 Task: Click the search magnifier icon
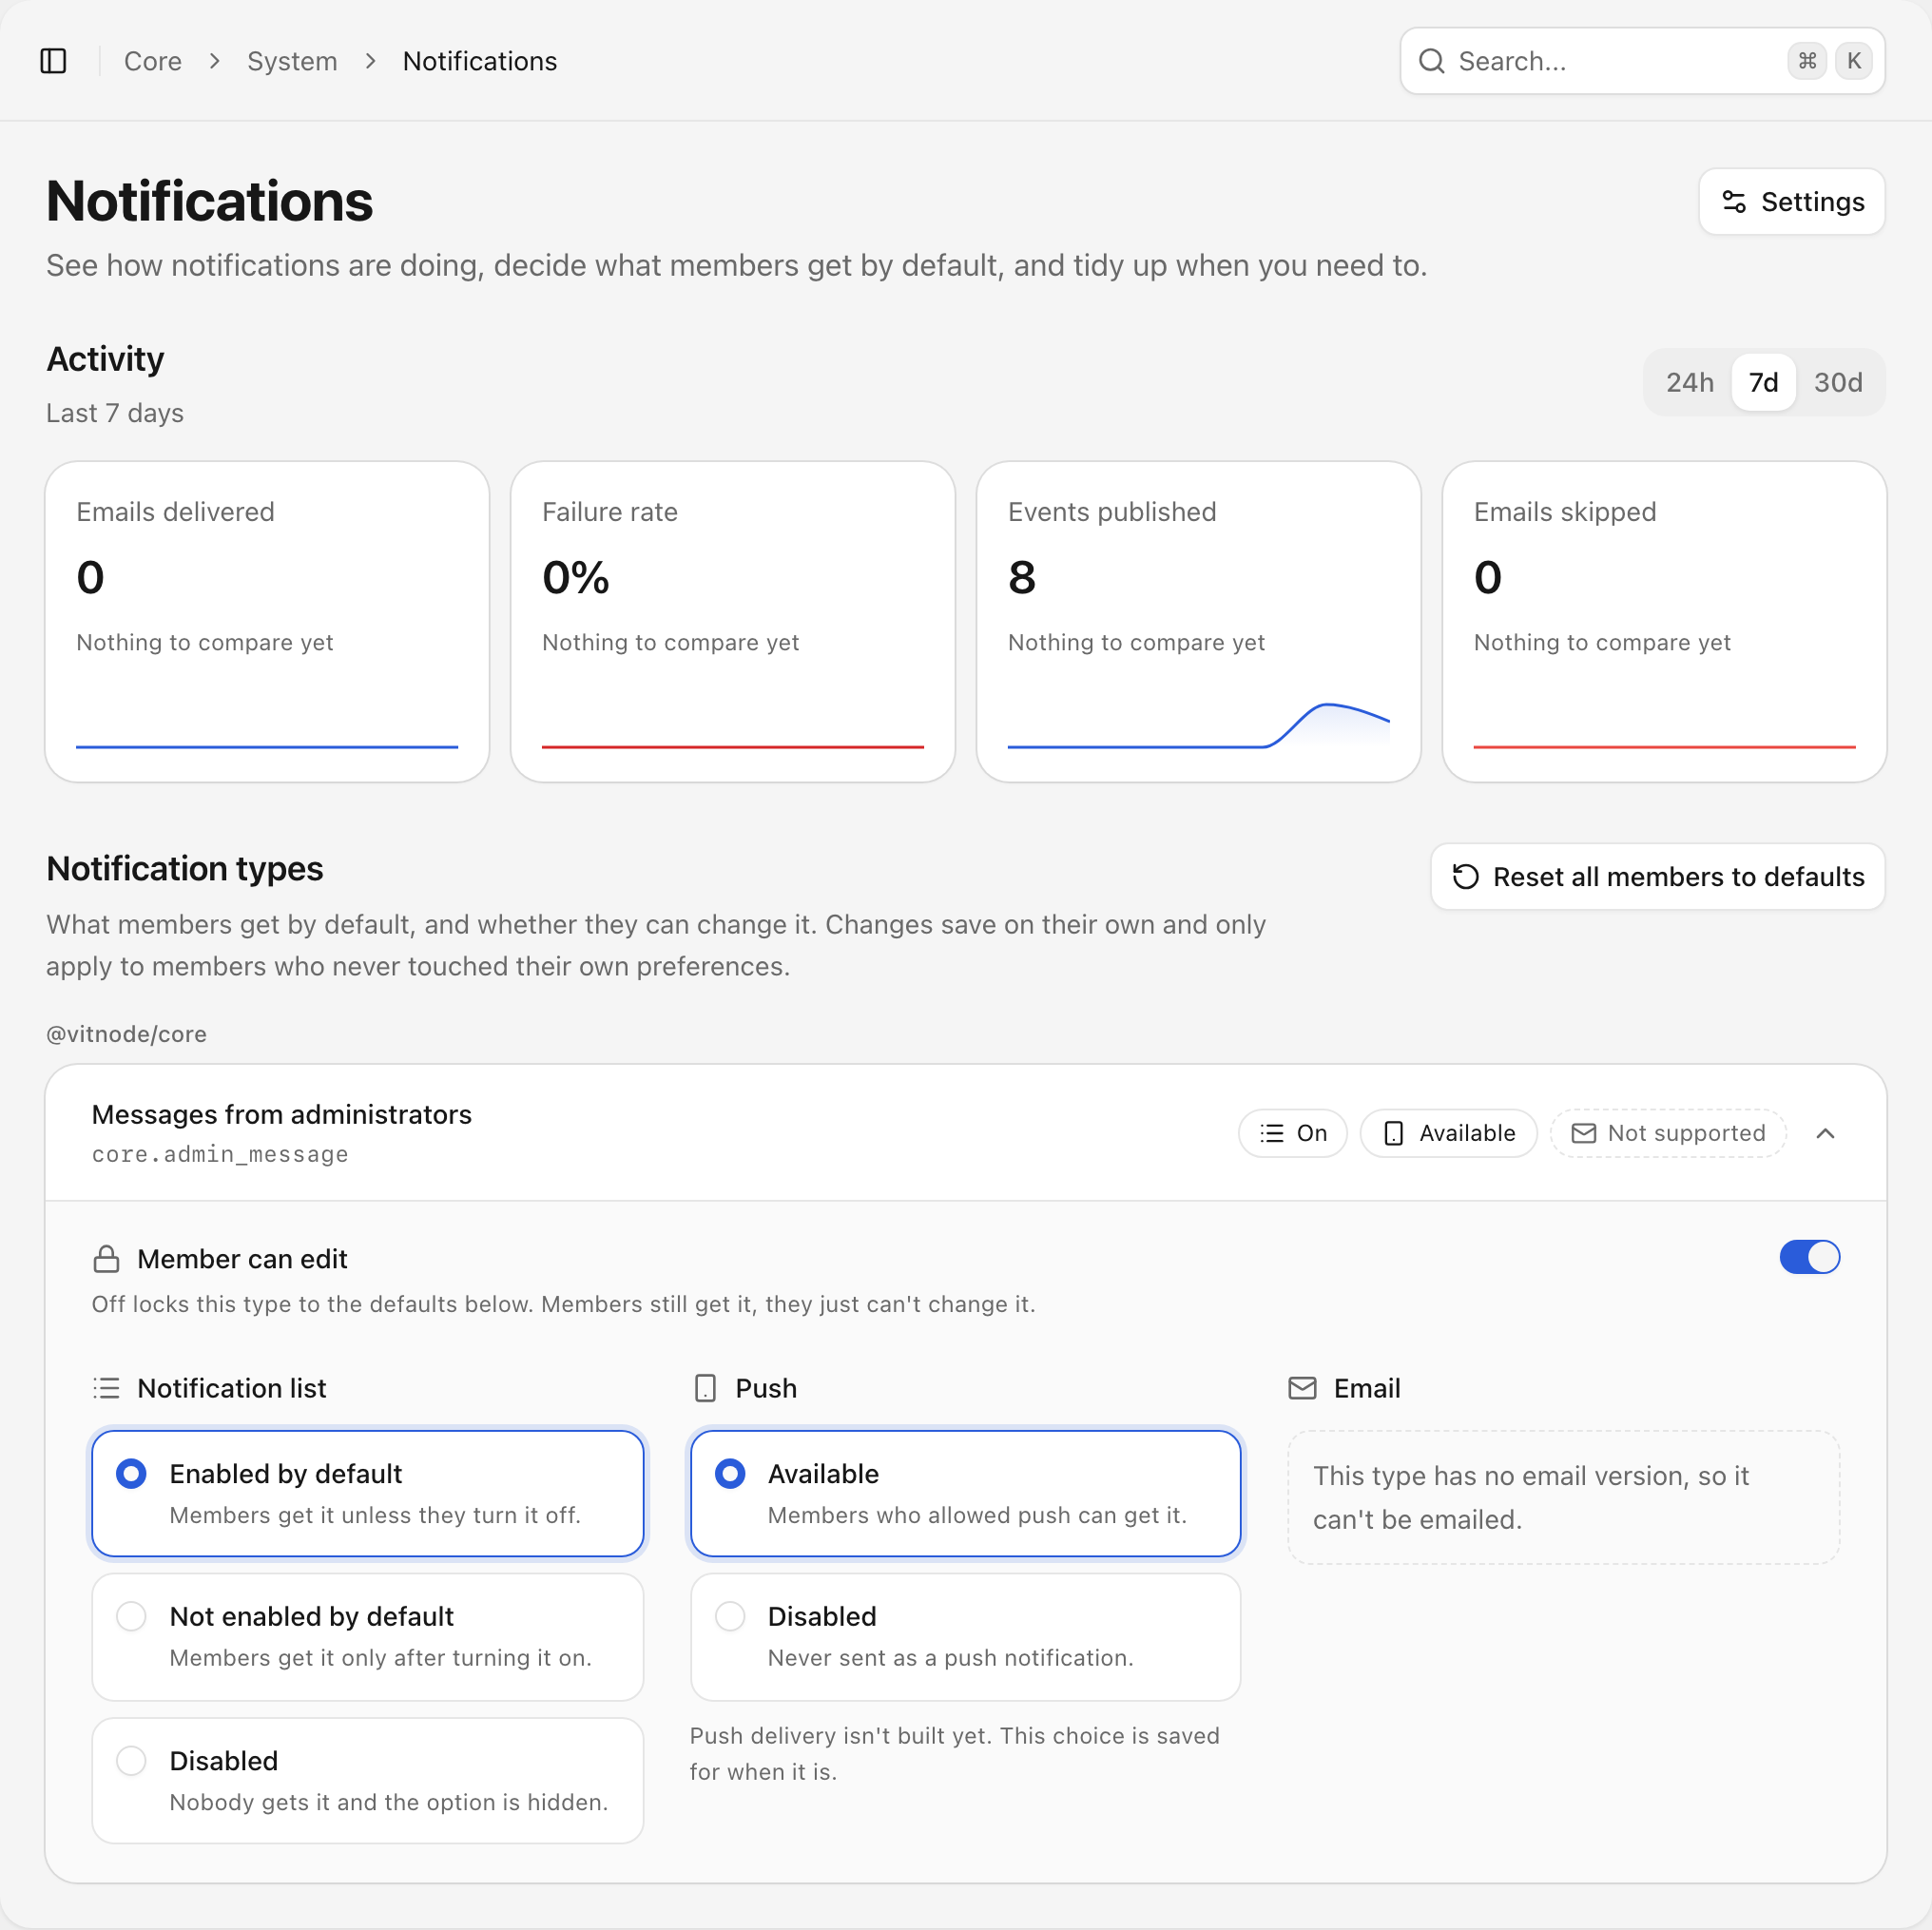[x=1431, y=61]
